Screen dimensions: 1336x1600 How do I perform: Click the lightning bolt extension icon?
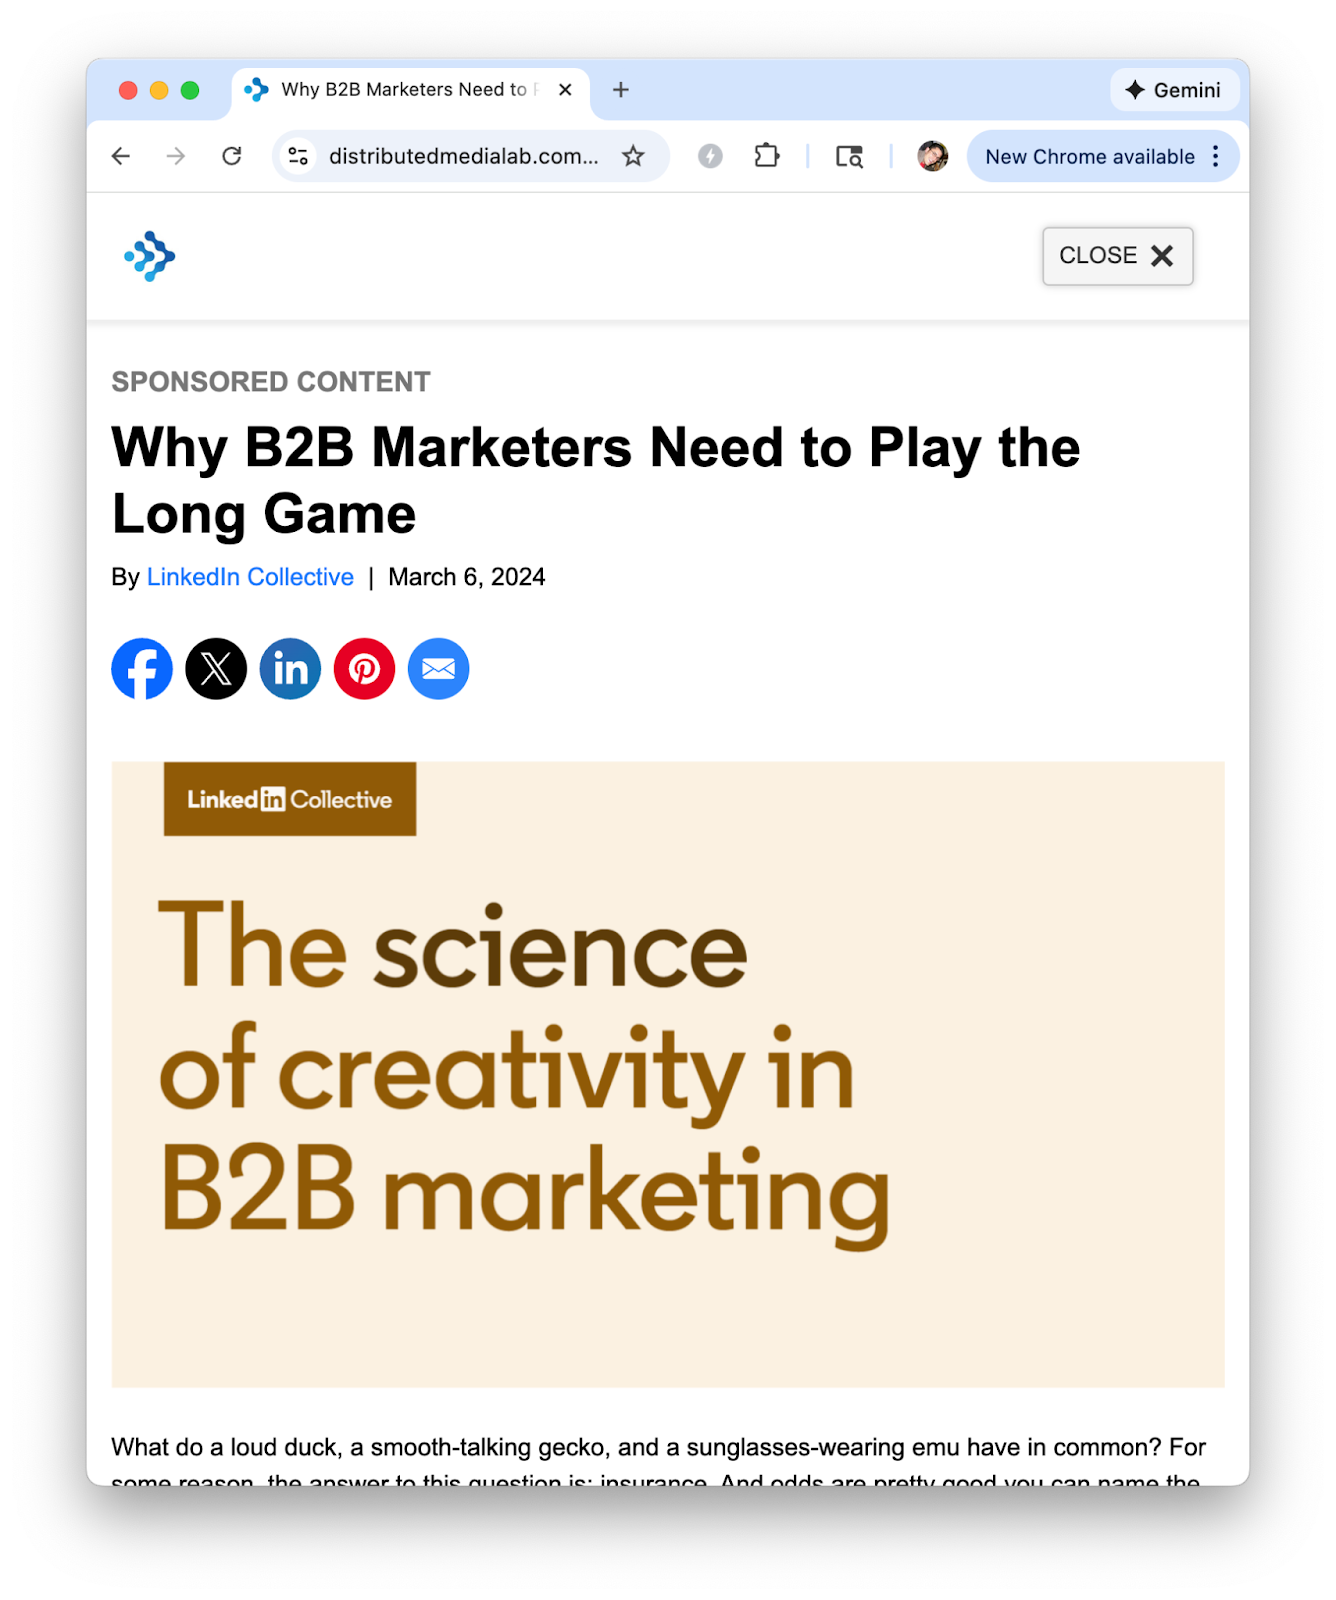point(710,156)
